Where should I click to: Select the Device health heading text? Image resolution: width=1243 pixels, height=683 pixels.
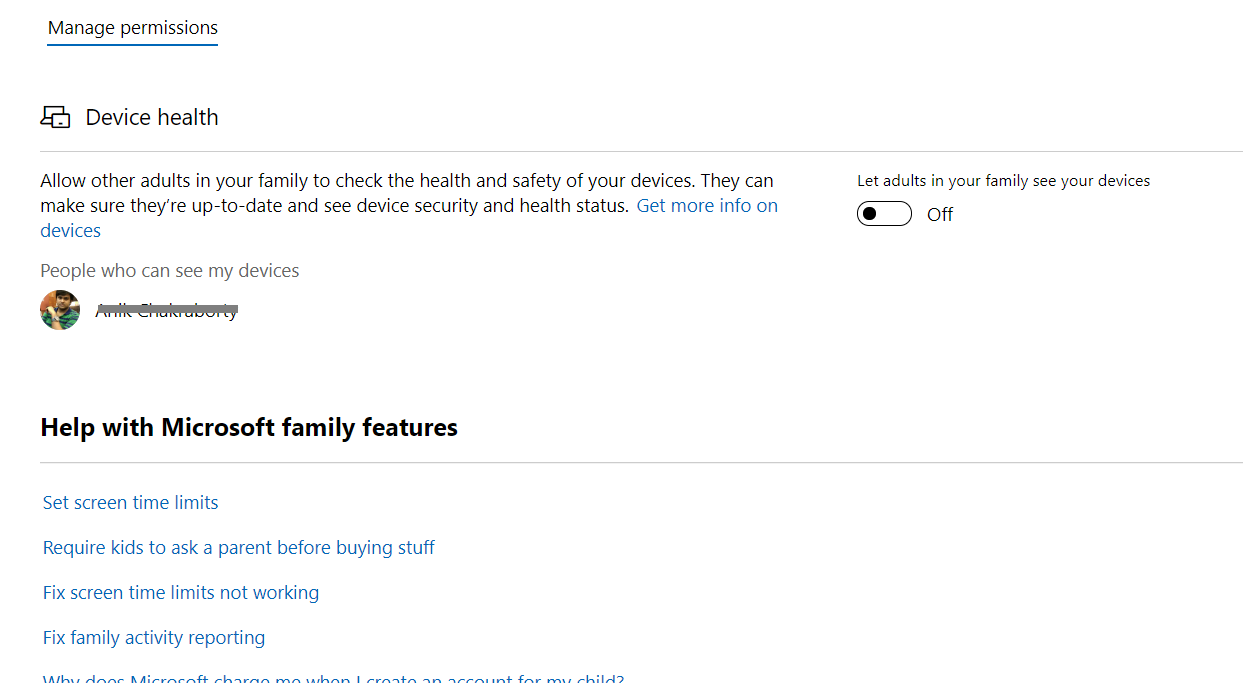tap(152, 117)
